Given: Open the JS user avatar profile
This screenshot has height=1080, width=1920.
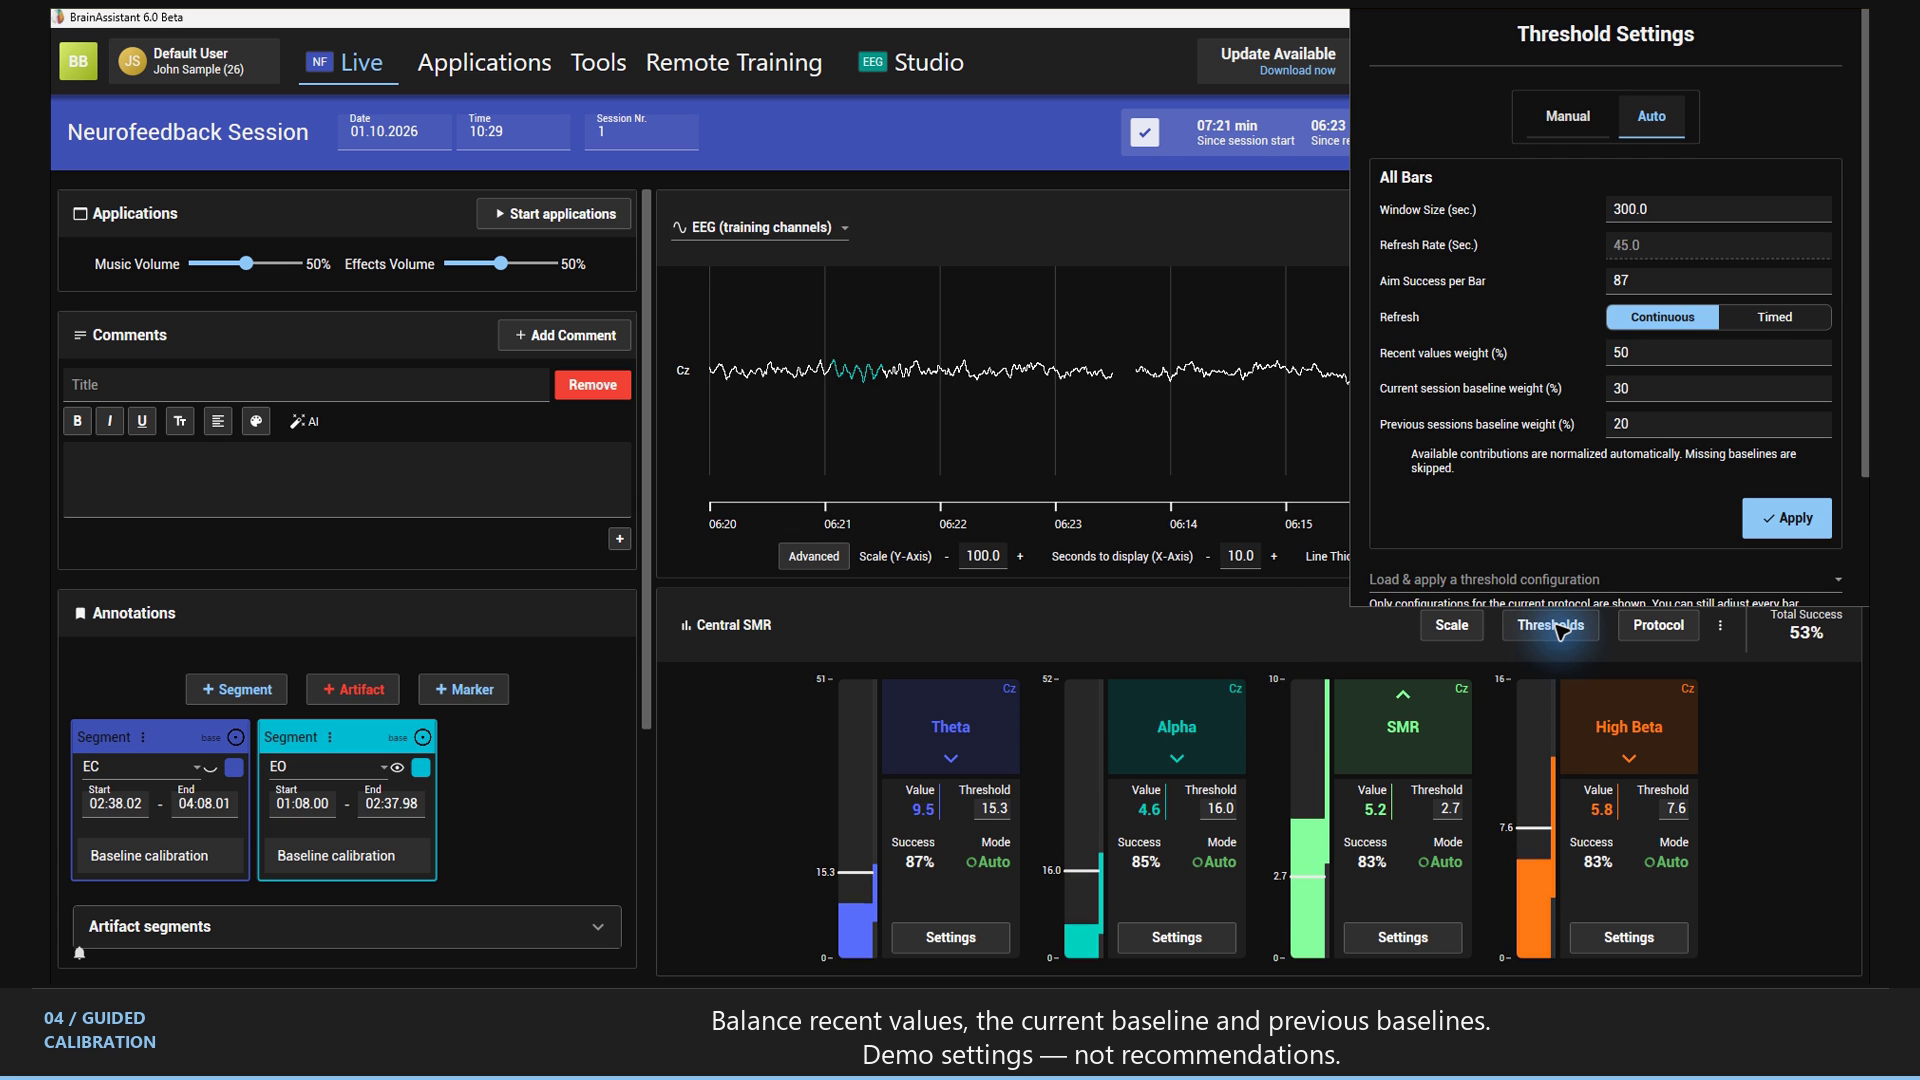Looking at the screenshot, I should pyautogui.click(x=132, y=62).
